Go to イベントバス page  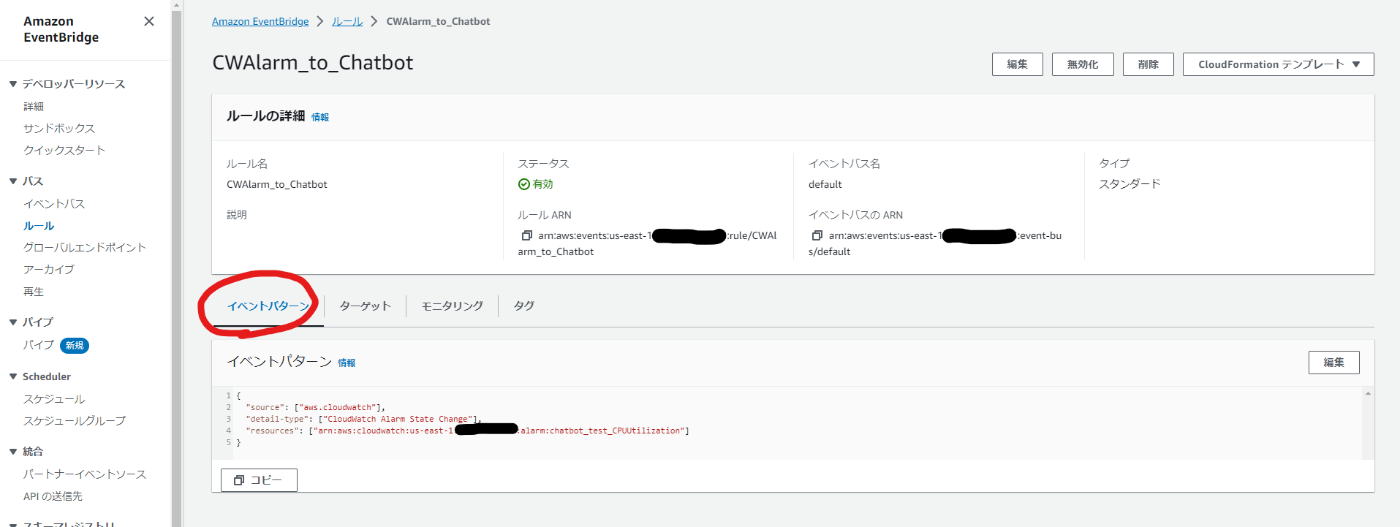pos(54,204)
